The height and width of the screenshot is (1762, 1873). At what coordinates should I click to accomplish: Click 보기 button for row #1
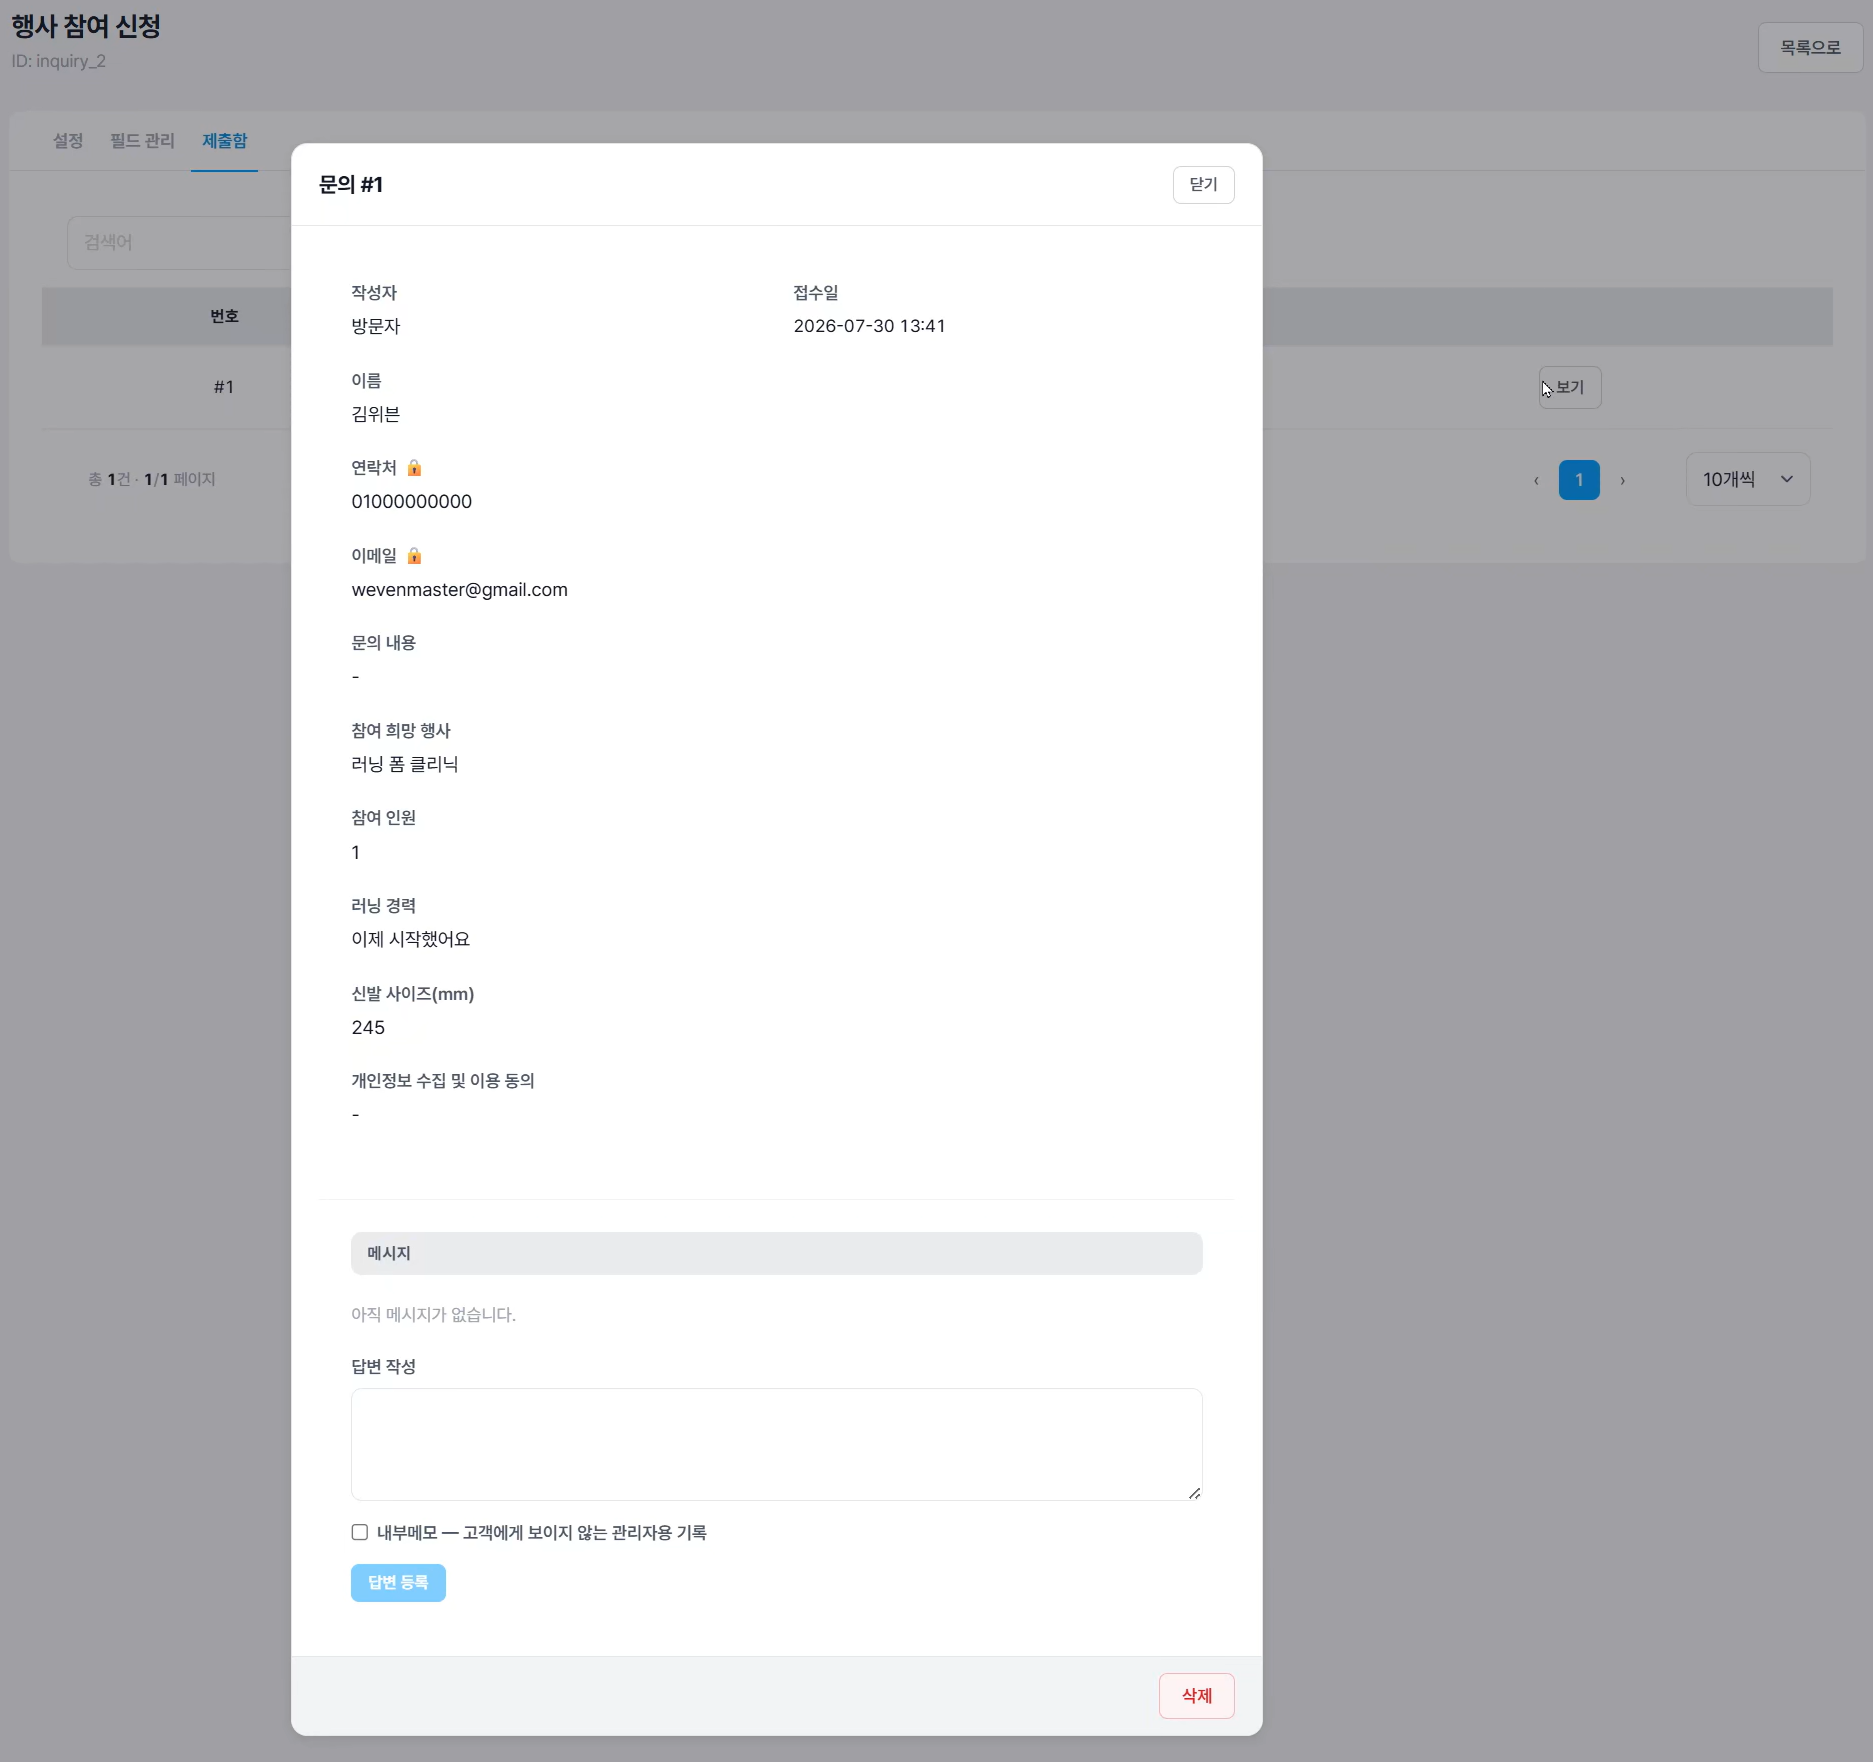click(1570, 387)
